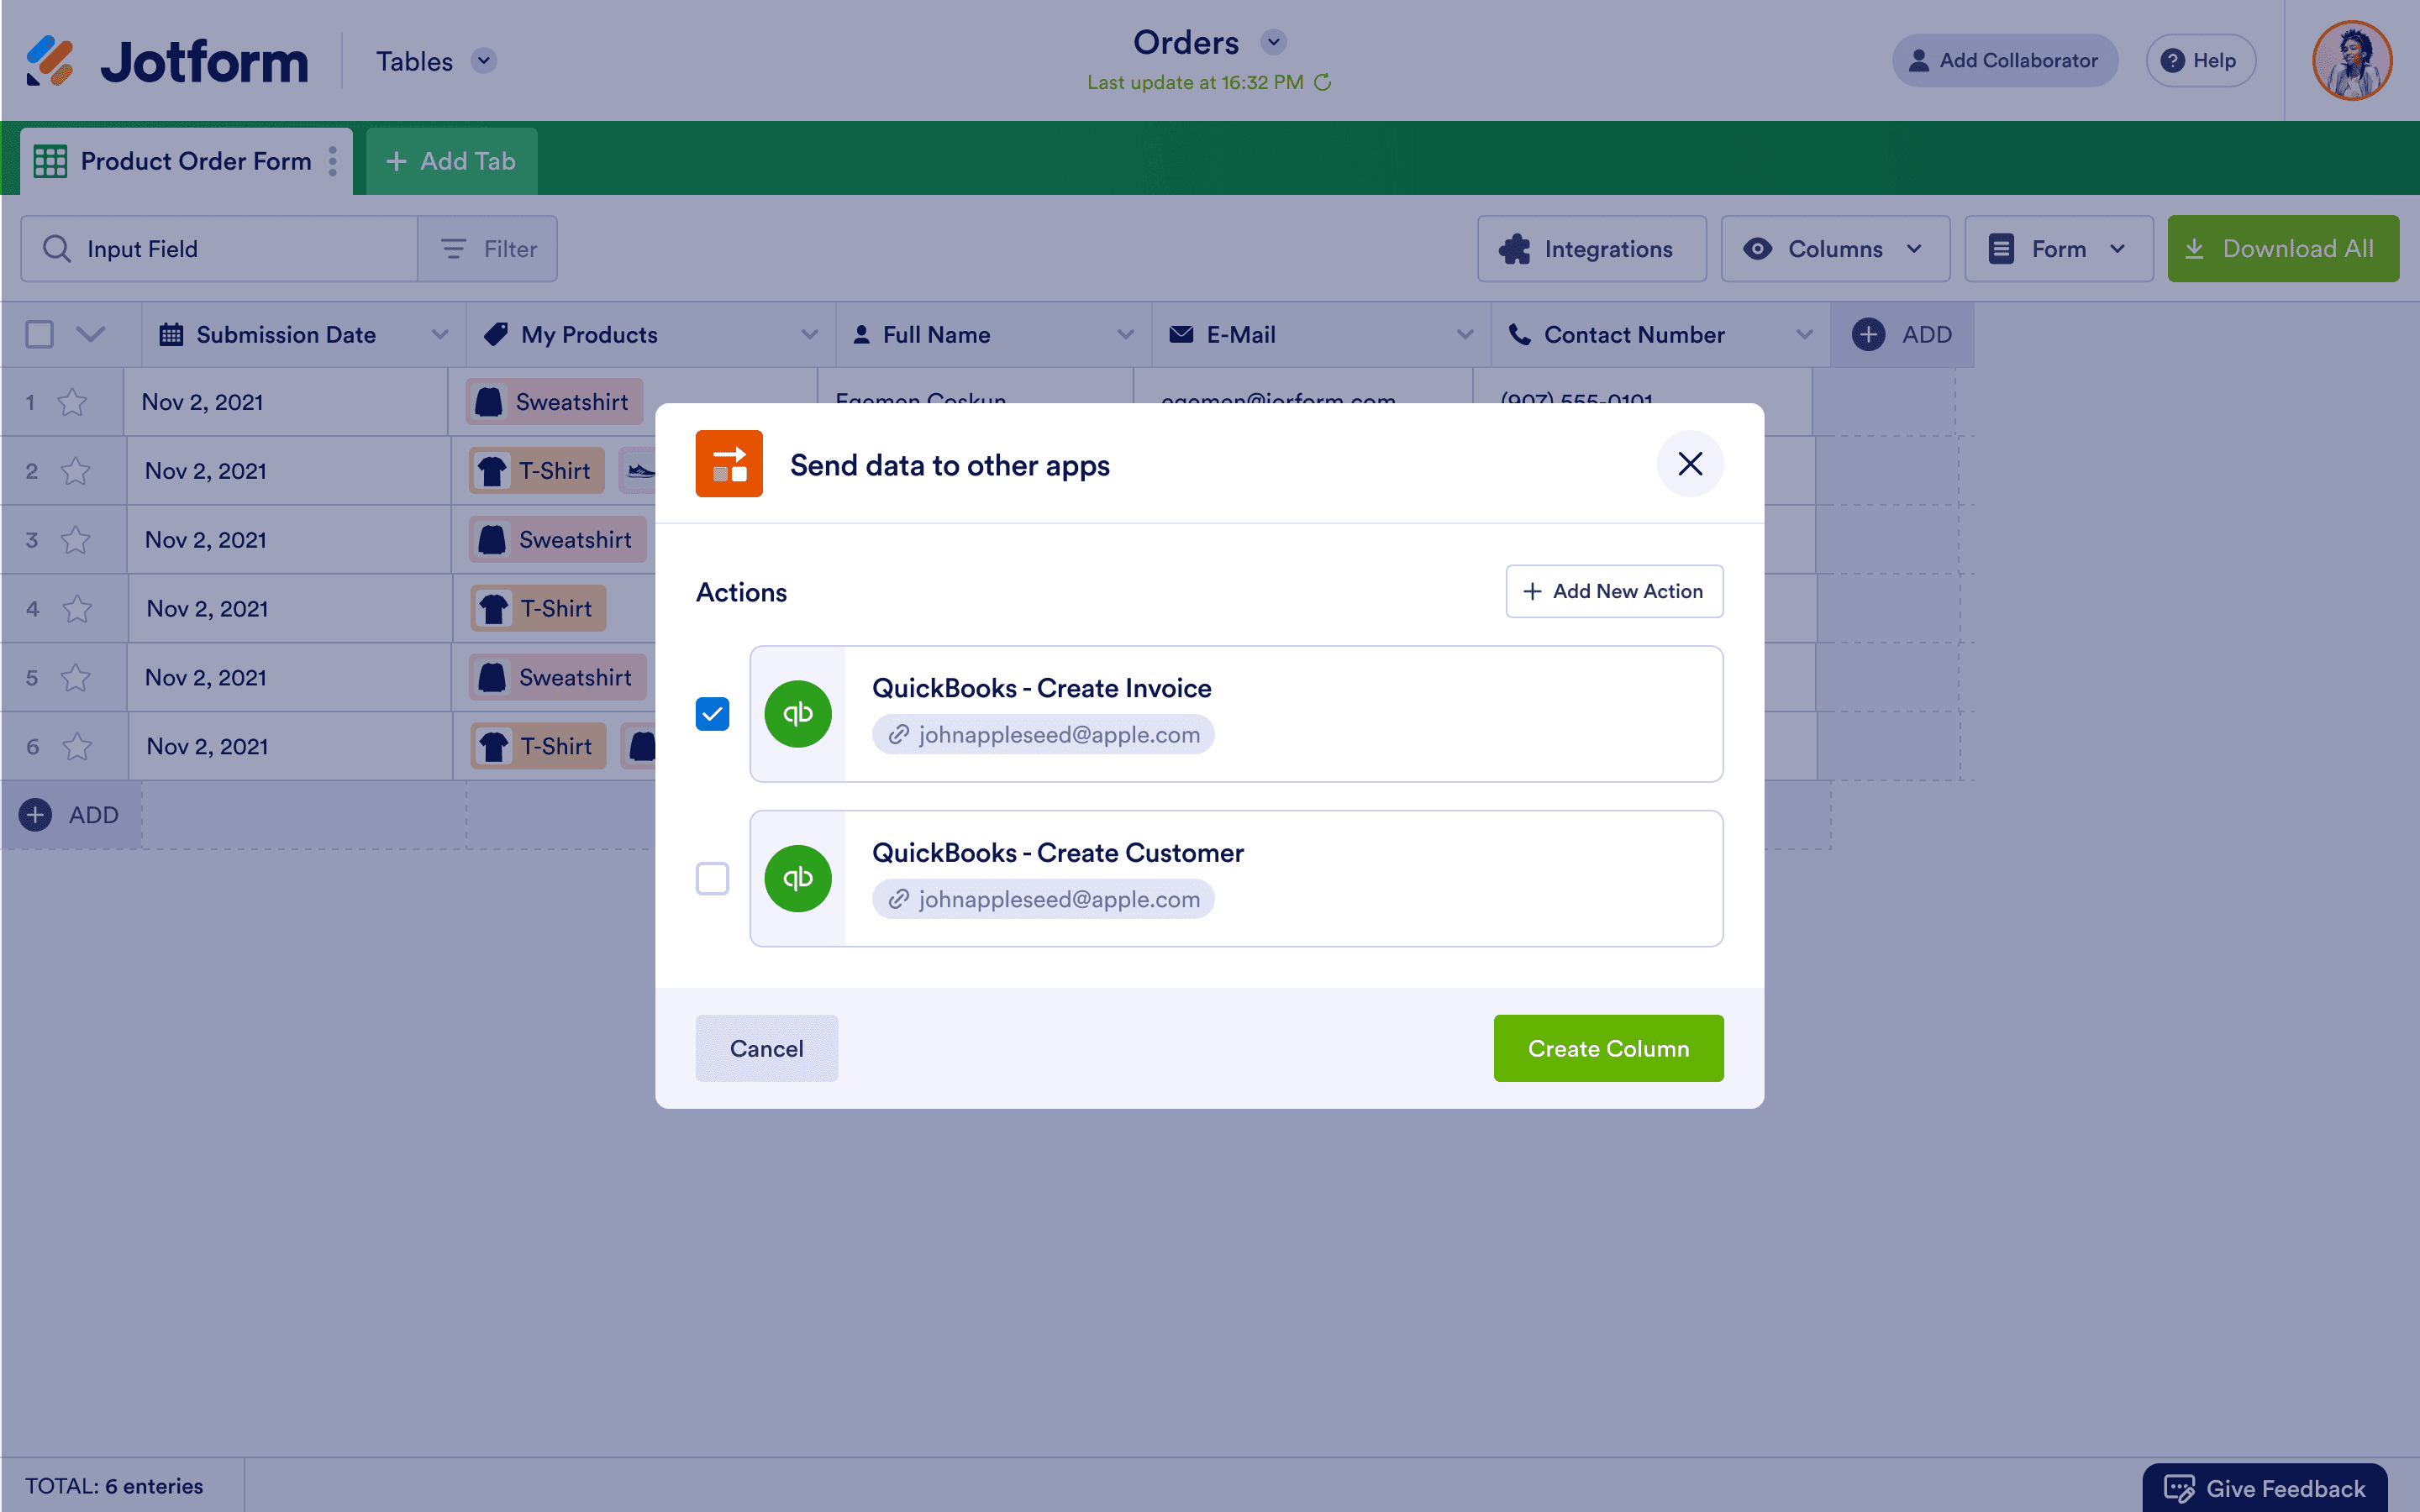The image size is (2420, 1512).
Task: Expand the Orders title dropdown
Action: pyautogui.click(x=1273, y=43)
